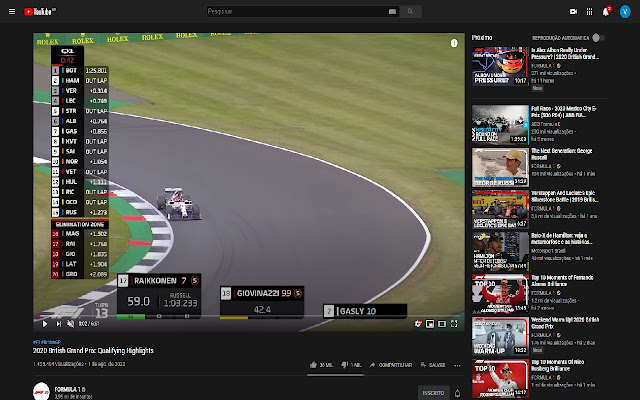Click the search magnifier button
This screenshot has height=400, width=640.
[410, 11]
